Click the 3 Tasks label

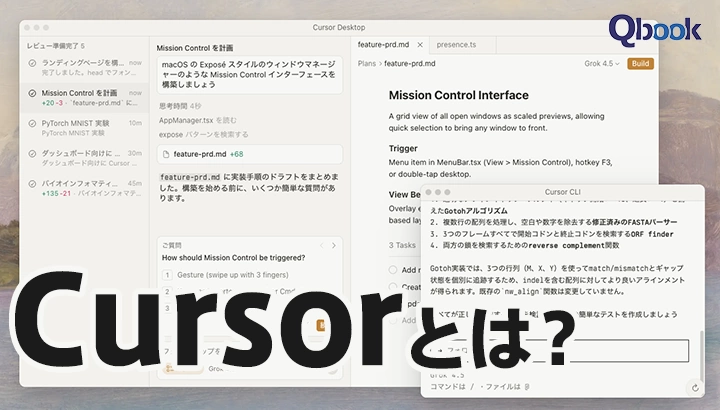(x=402, y=245)
